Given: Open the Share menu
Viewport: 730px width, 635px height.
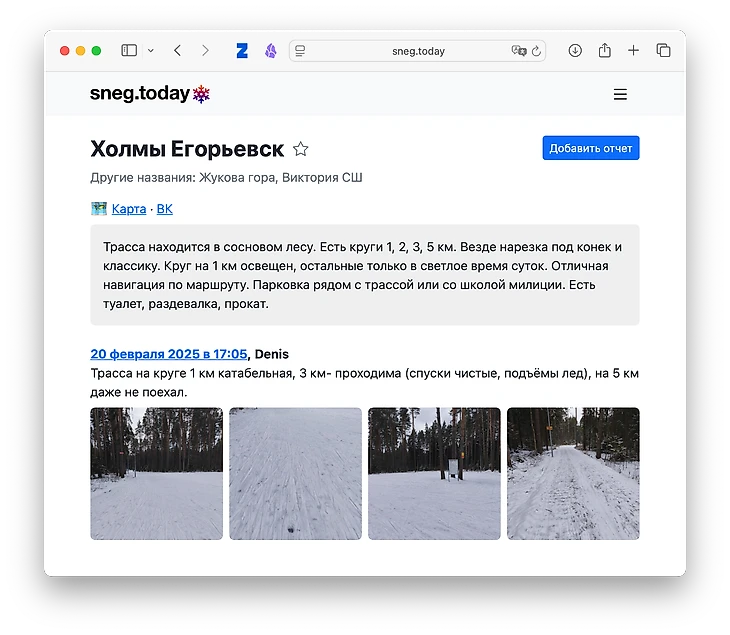Looking at the screenshot, I should [604, 51].
